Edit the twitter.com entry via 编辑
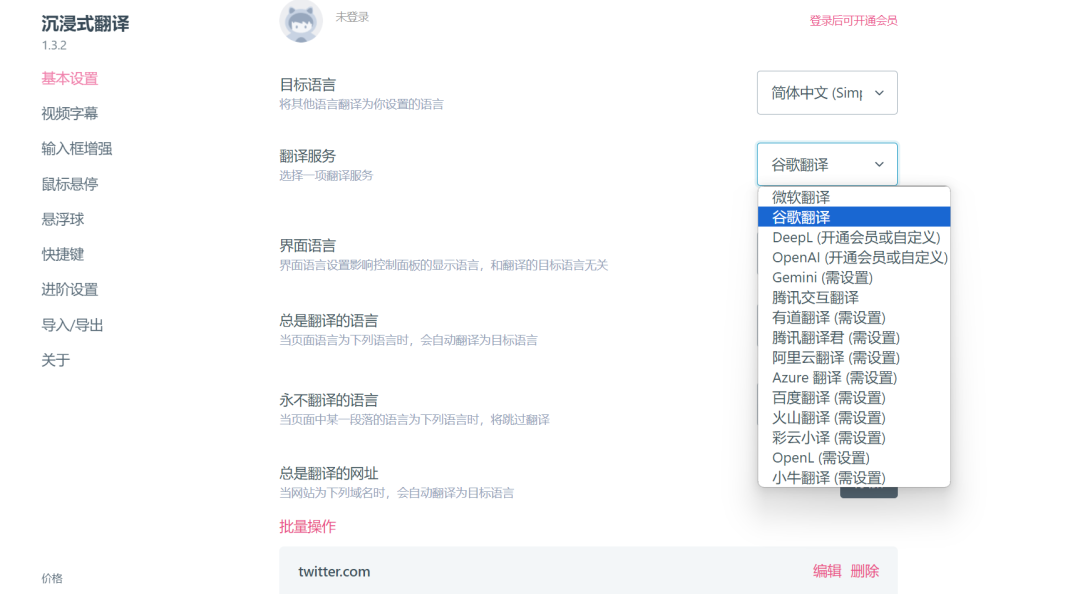The height and width of the screenshot is (594, 1080). tap(826, 571)
